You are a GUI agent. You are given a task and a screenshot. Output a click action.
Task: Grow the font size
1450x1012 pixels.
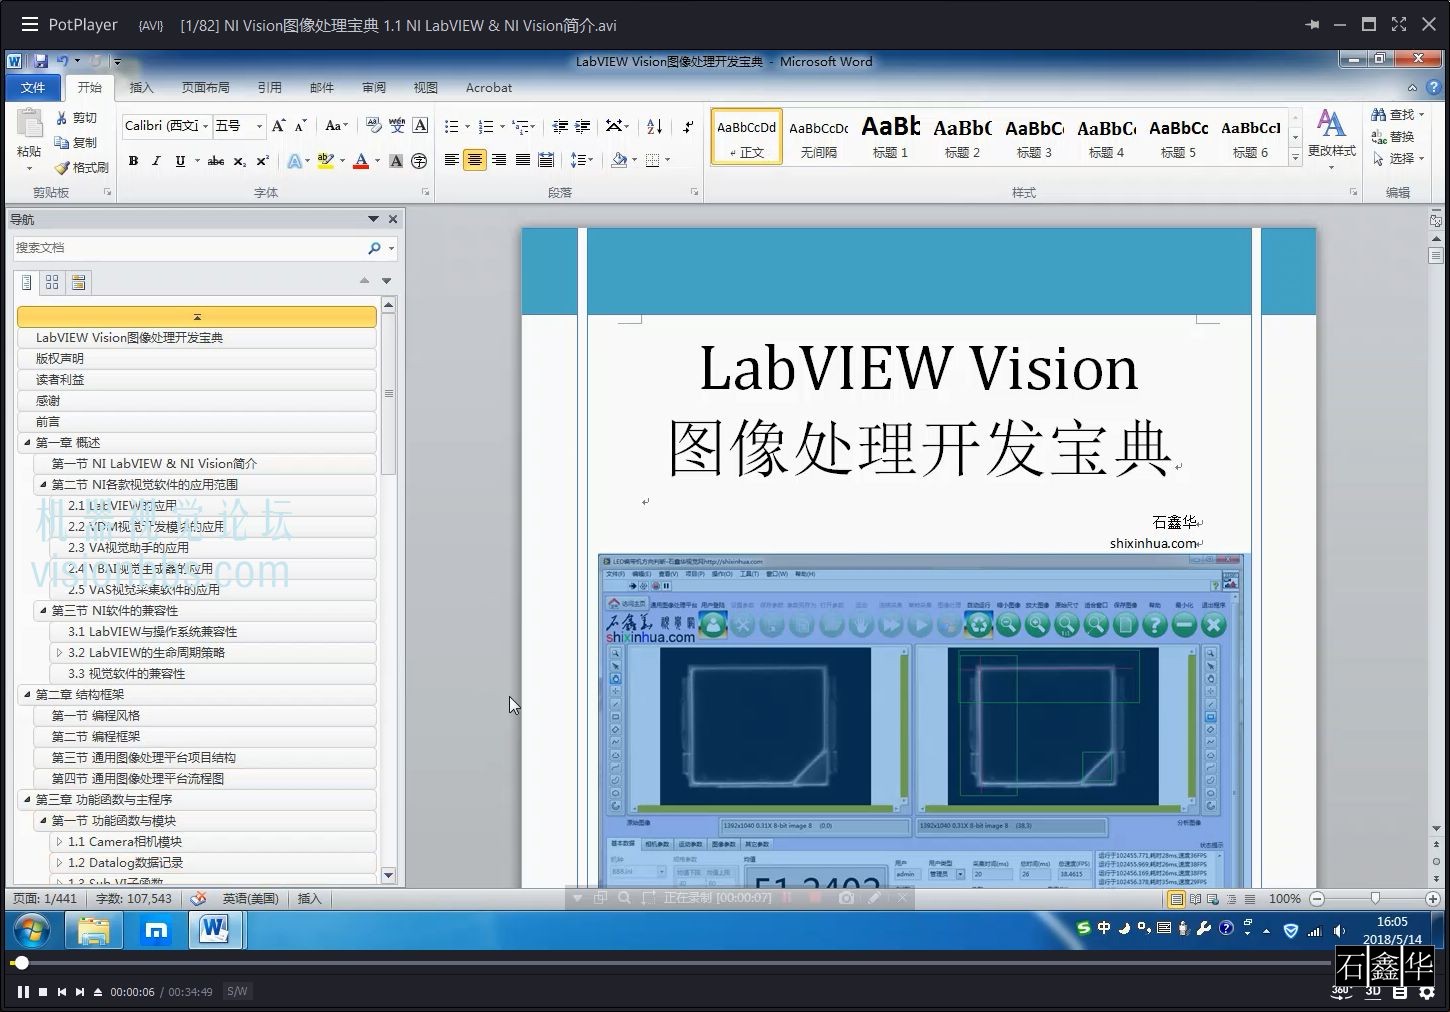click(x=279, y=126)
